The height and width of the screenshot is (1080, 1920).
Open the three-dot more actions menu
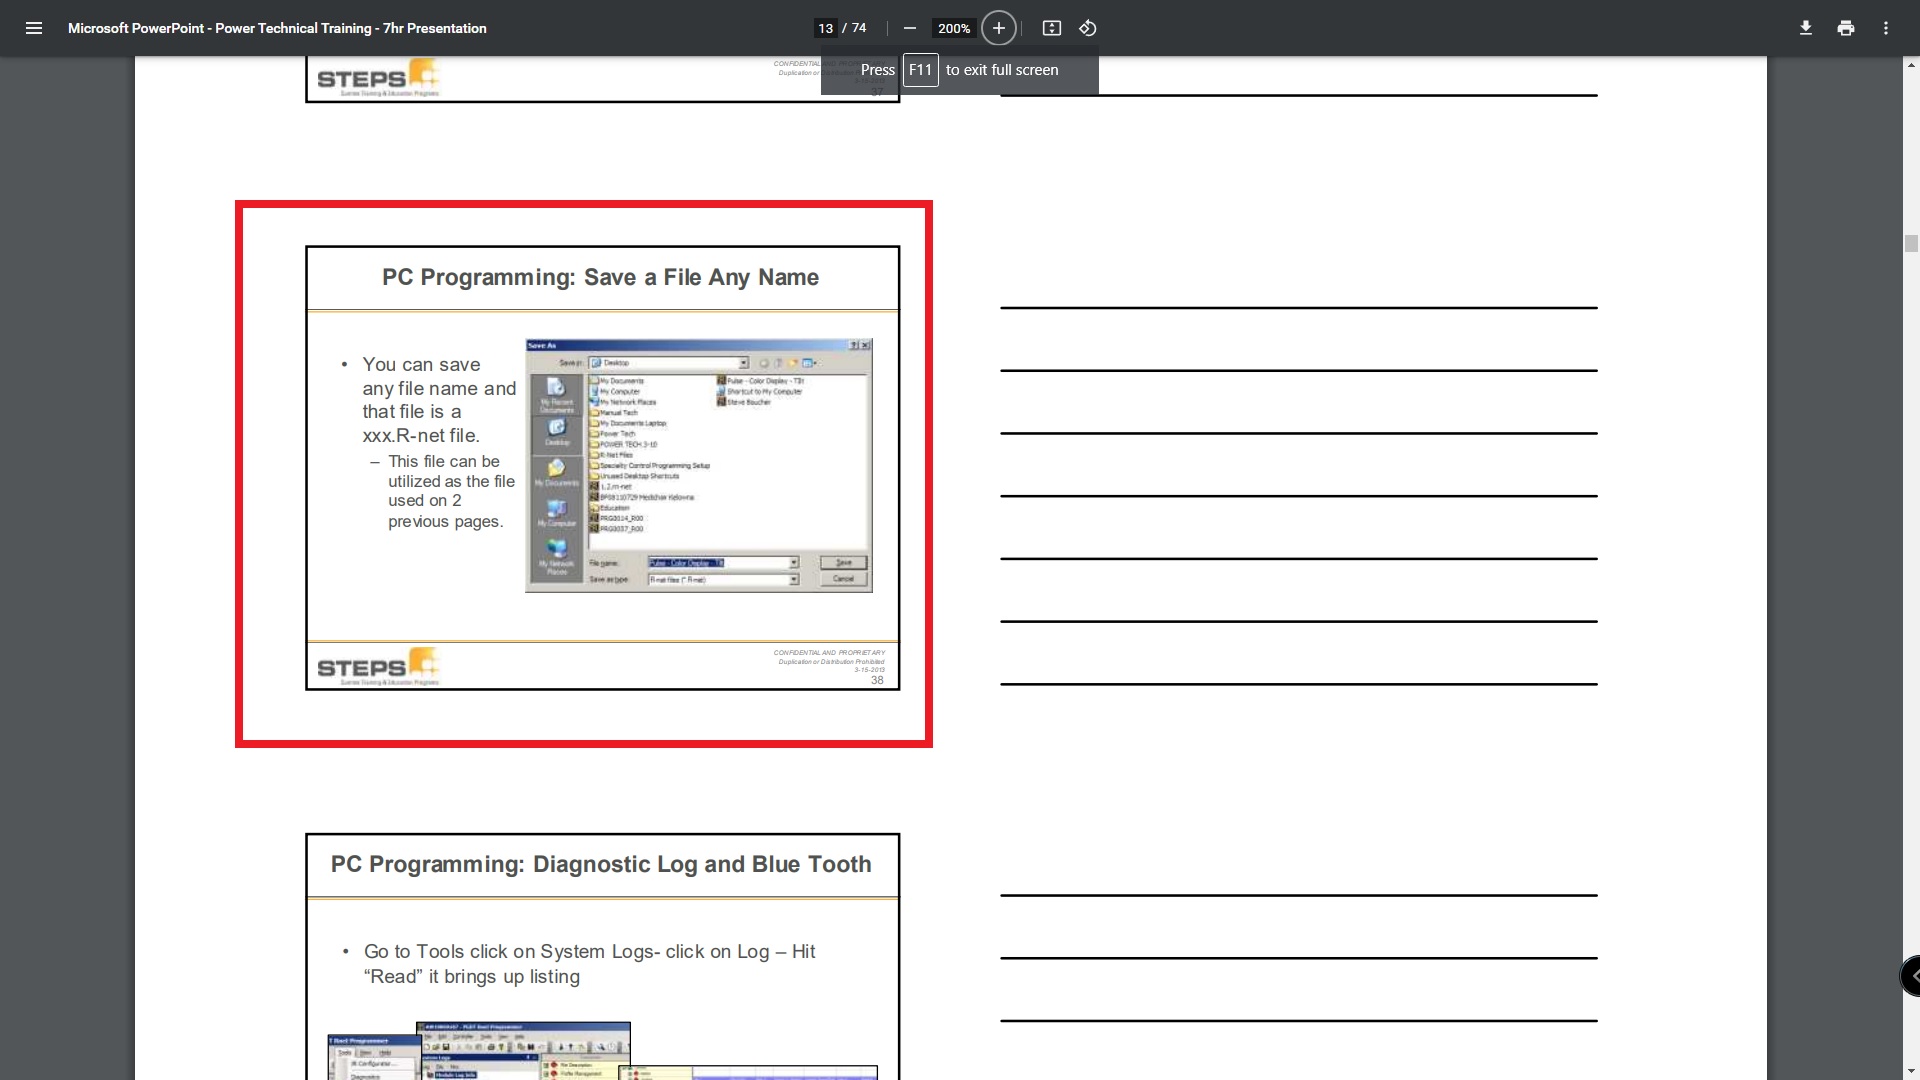pyautogui.click(x=1885, y=28)
